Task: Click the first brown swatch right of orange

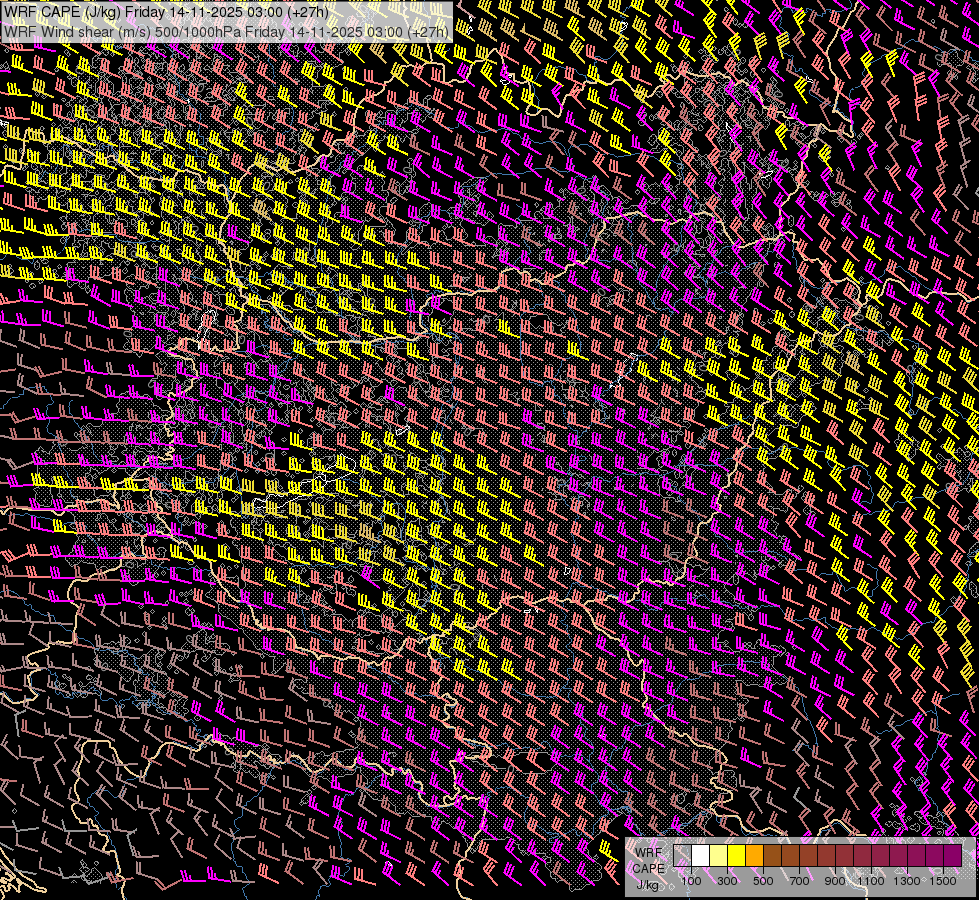Action: tap(773, 855)
